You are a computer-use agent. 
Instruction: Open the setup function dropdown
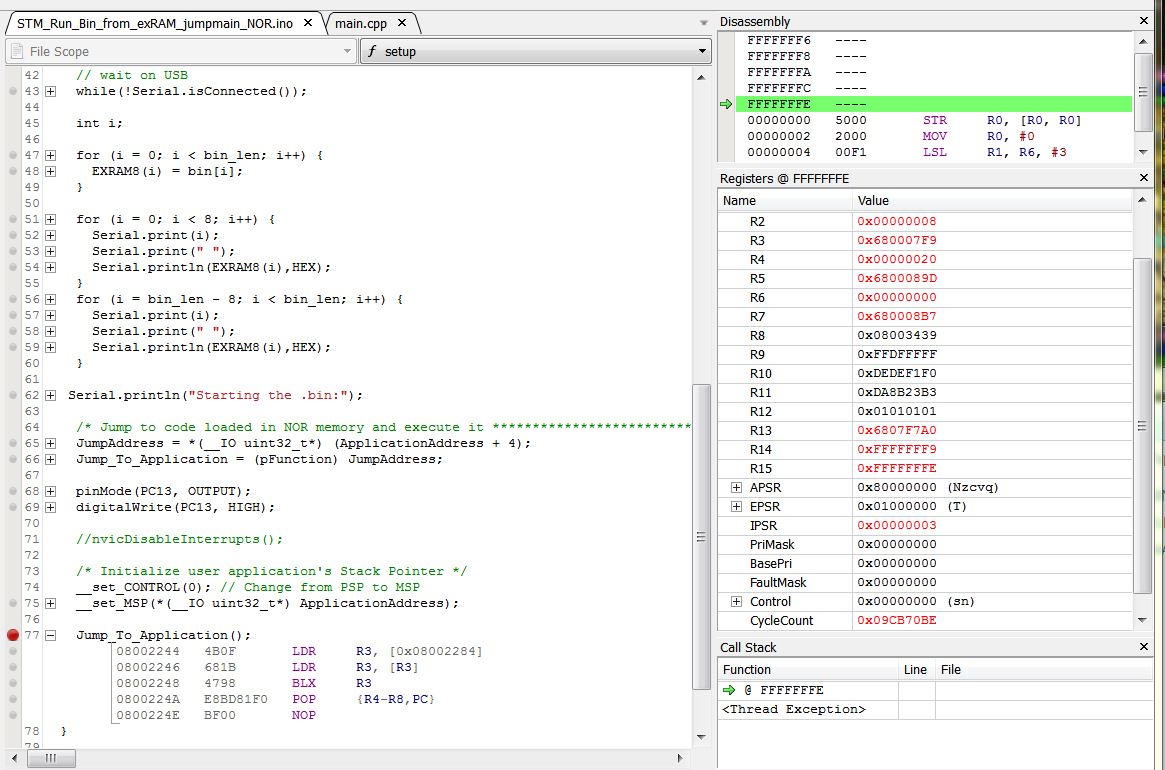[702, 51]
